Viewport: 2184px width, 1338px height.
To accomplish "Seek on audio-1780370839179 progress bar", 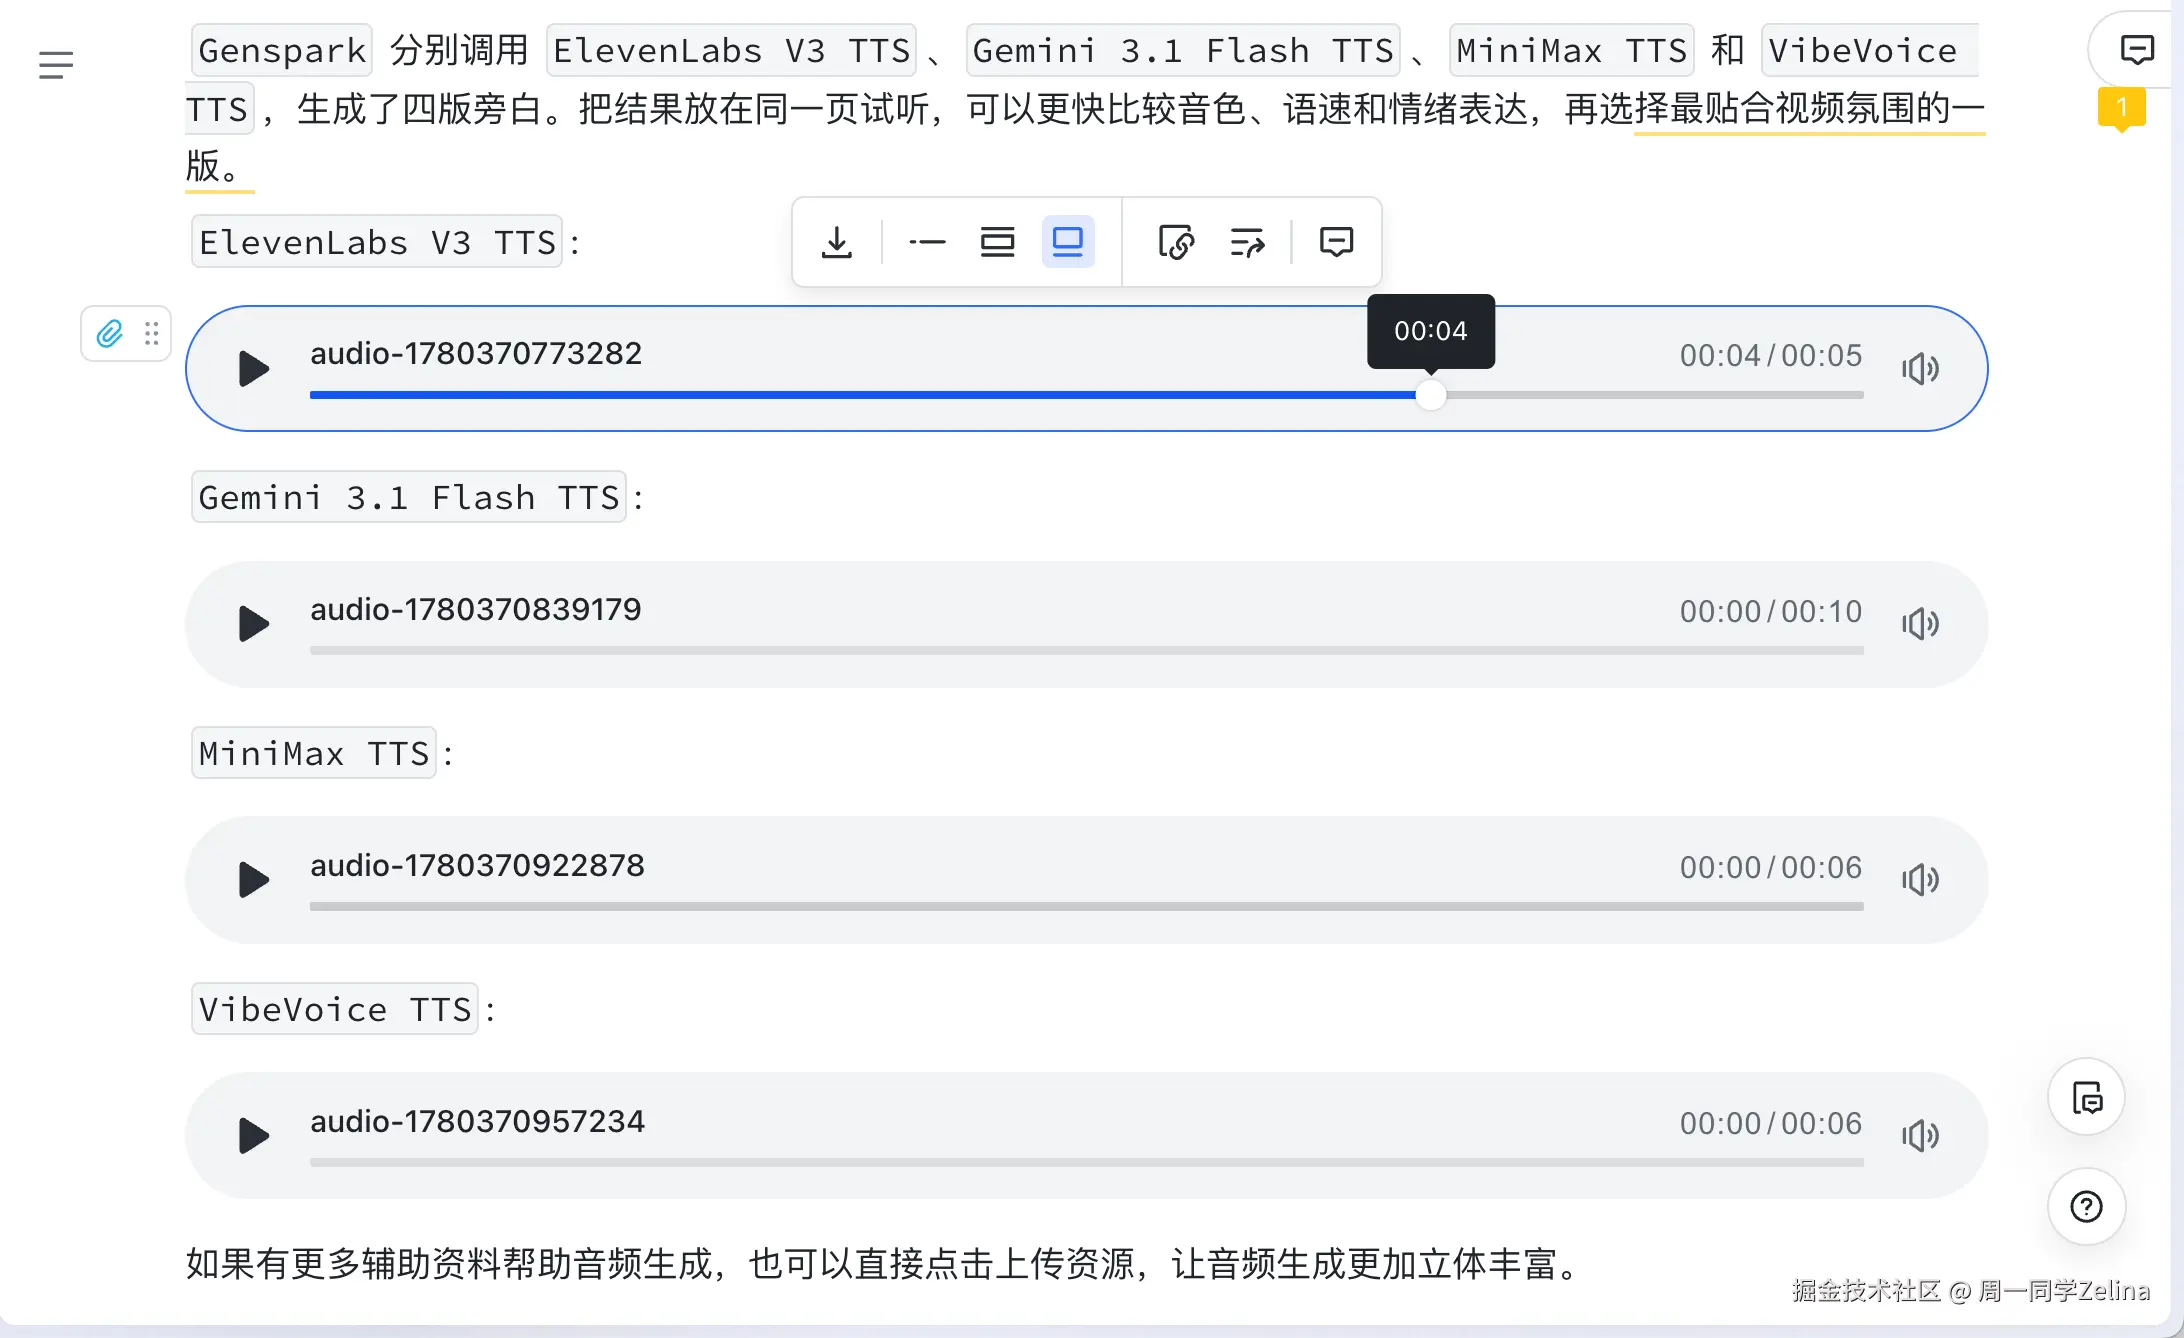I will [1086, 651].
